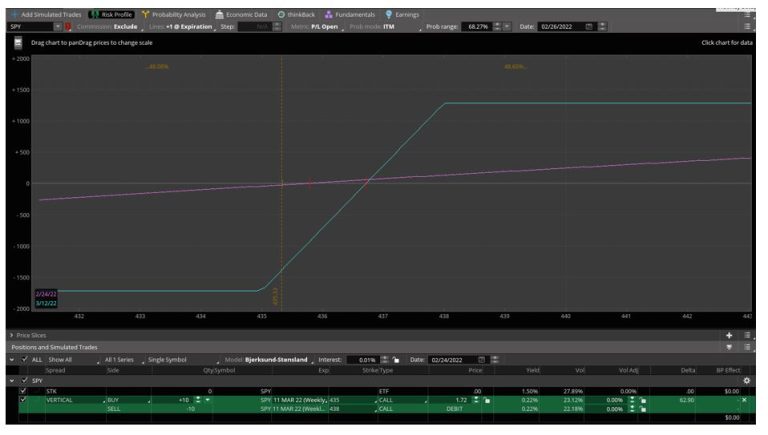Click the price slice icon beside the drag hint

tap(18, 43)
